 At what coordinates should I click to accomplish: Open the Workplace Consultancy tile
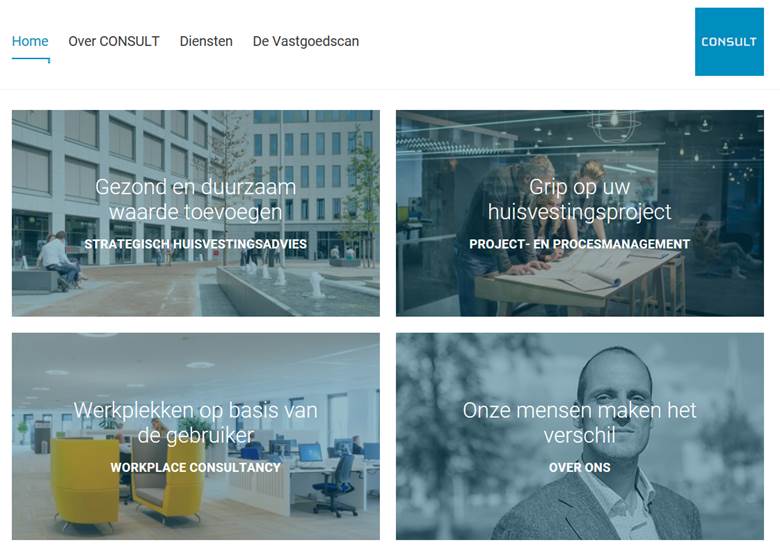tap(196, 437)
